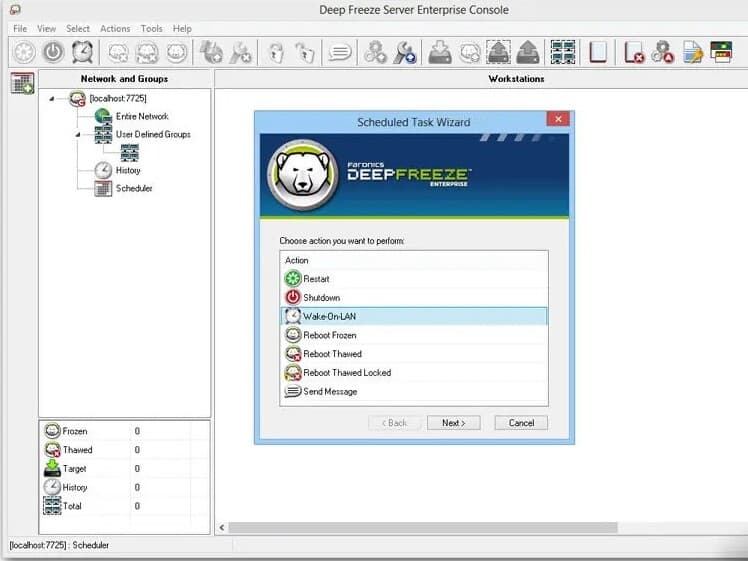Cancel the Scheduled Task Wizard
Image resolution: width=748 pixels, height=561 pixels.
[x=521, y=423]
